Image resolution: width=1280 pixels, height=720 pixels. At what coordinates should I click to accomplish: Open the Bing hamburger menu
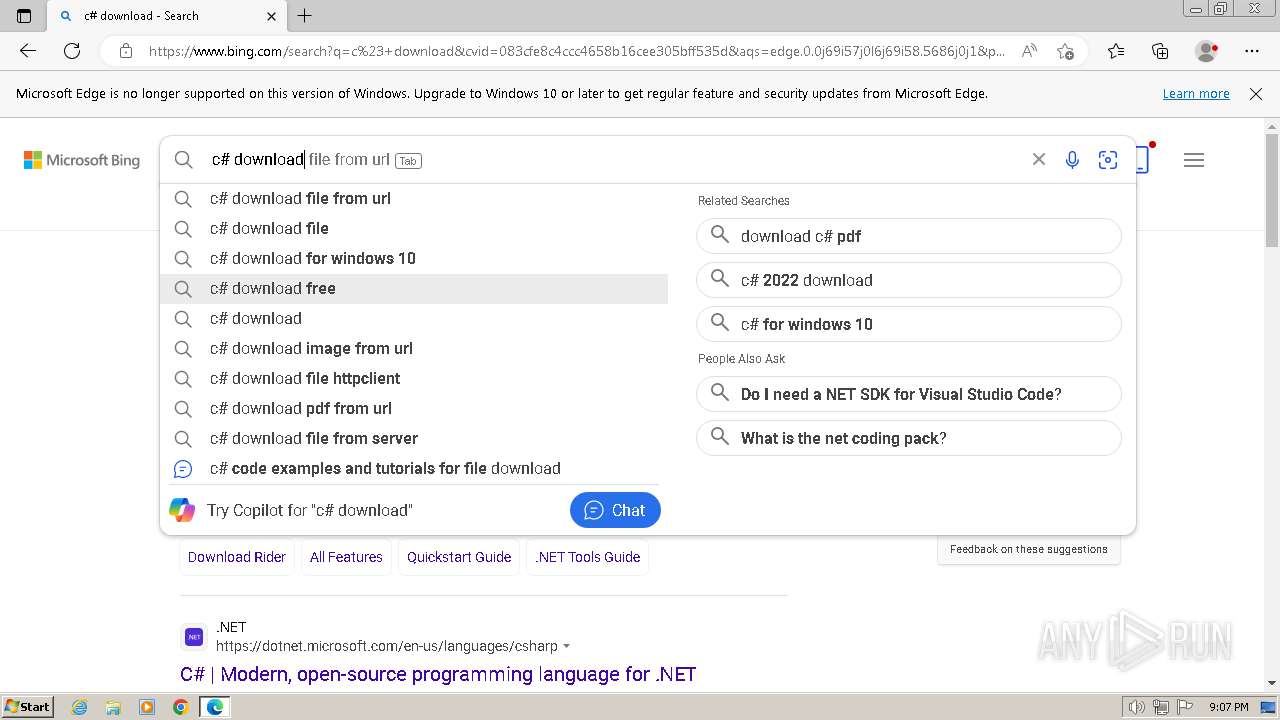coord(1194,160)
